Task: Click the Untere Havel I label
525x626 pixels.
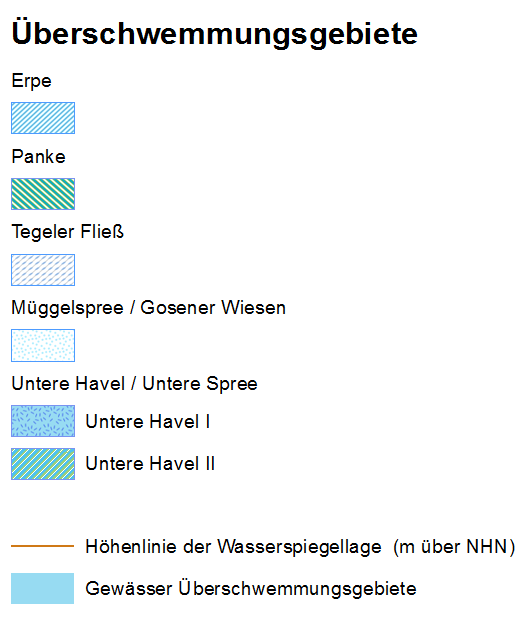Action: coord(148,422)
